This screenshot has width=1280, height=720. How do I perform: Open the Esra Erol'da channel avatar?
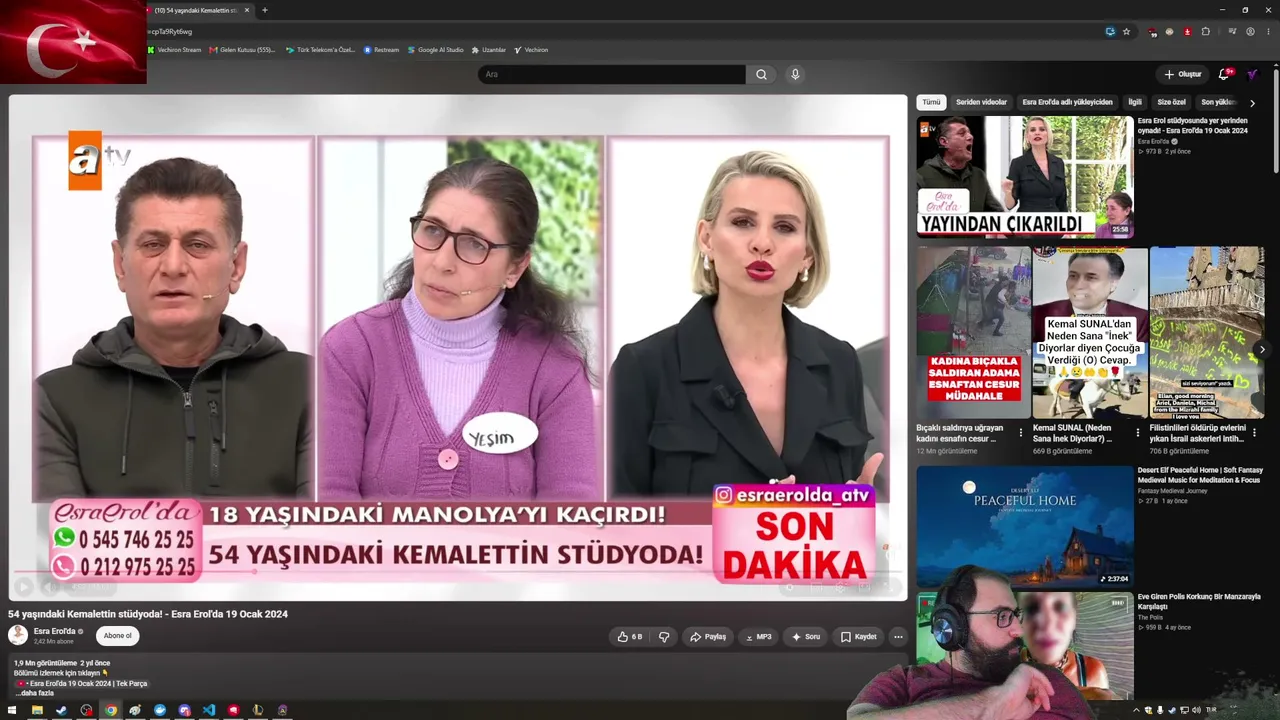[x=18, y=635]
